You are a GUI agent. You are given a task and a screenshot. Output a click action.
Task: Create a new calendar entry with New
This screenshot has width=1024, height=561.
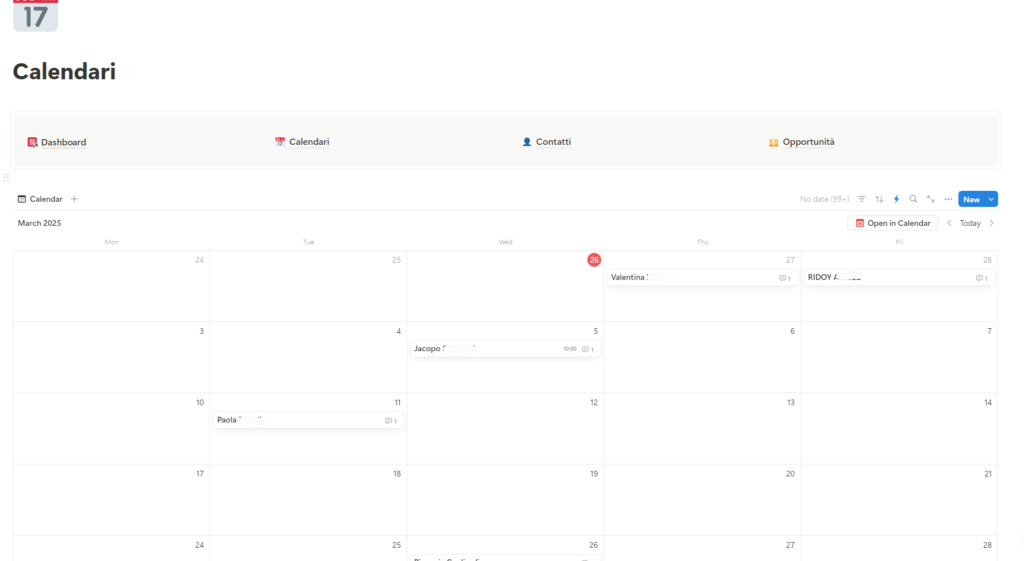(972, 199)
